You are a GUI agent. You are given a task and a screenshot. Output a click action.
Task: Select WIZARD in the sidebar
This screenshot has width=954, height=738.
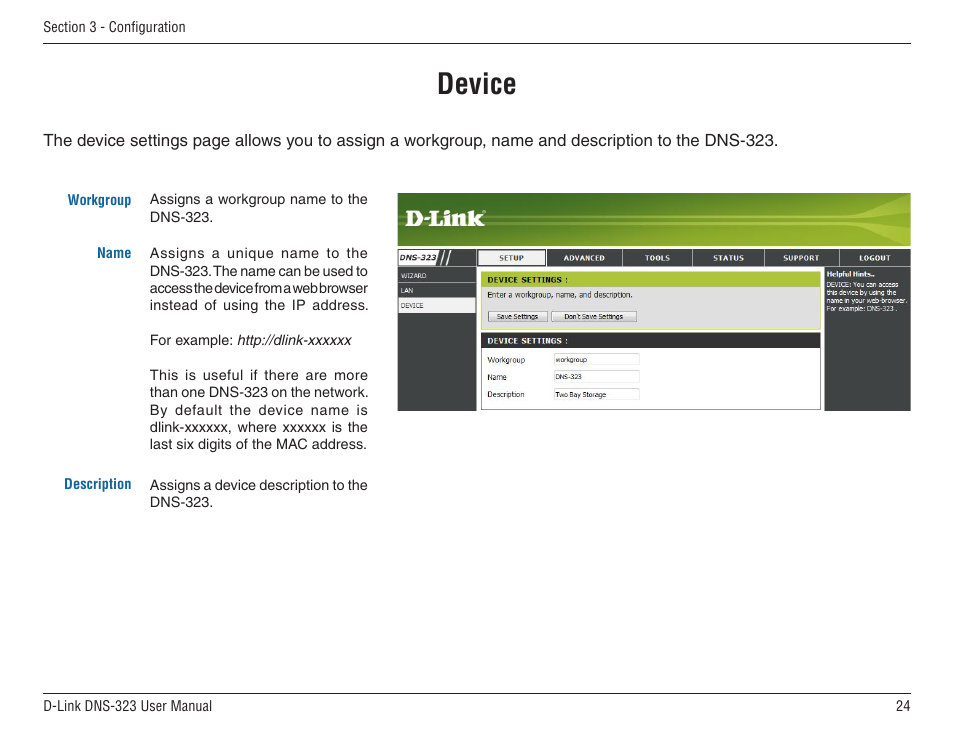(x=437, y=276)
